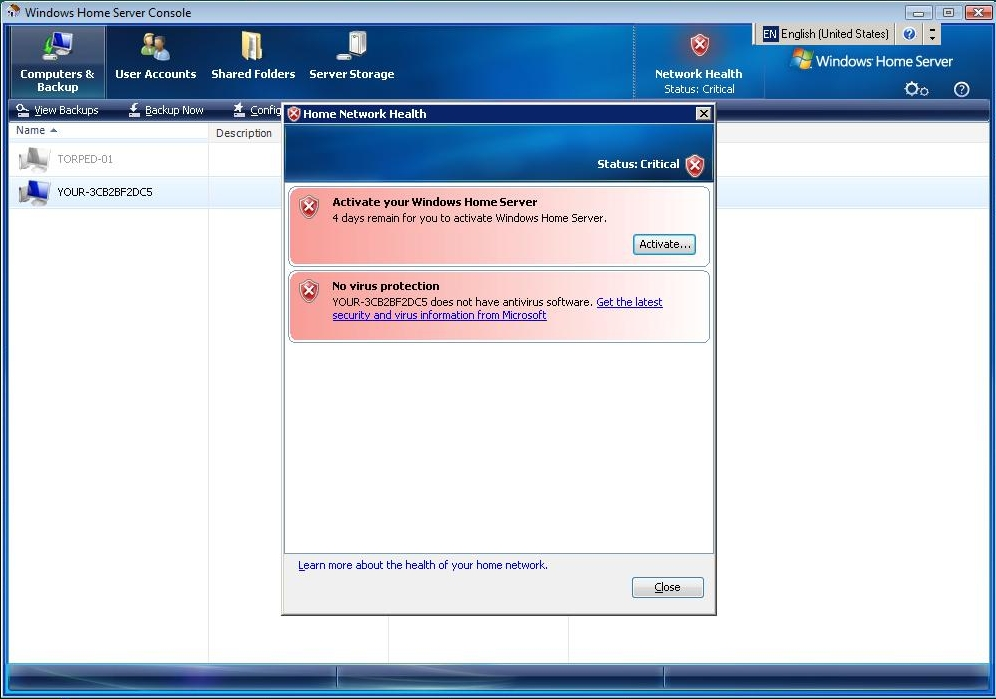
Task: Click the language bar help icon
Action: tap(910, 34)
